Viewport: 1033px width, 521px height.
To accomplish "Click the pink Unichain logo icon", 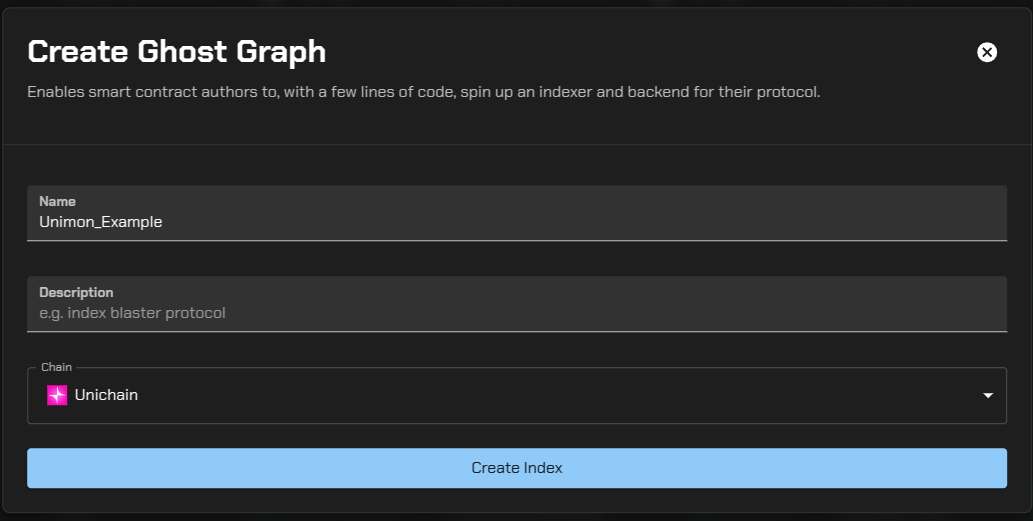I will (57, 395).
